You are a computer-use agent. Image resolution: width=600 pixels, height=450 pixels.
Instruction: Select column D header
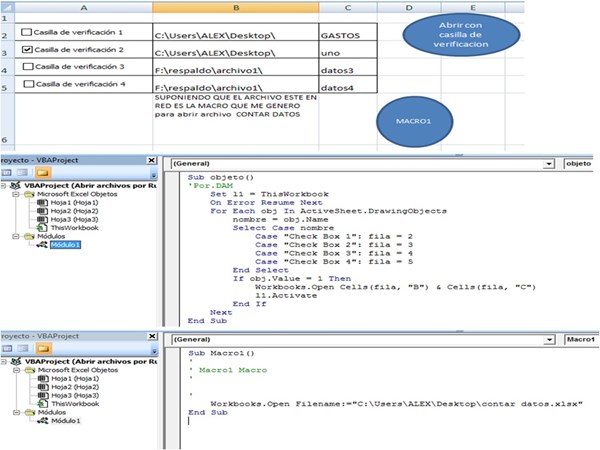(x=409, y=7)
